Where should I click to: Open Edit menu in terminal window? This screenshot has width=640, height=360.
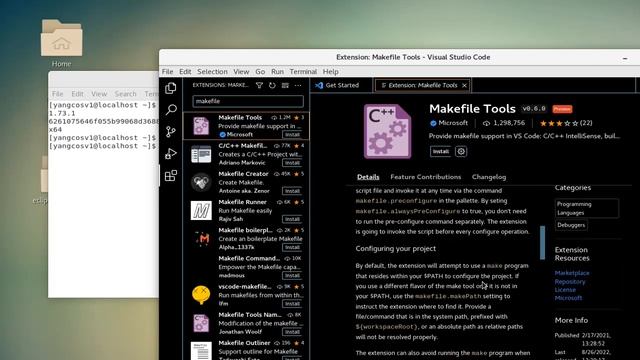tap(77, 94)
